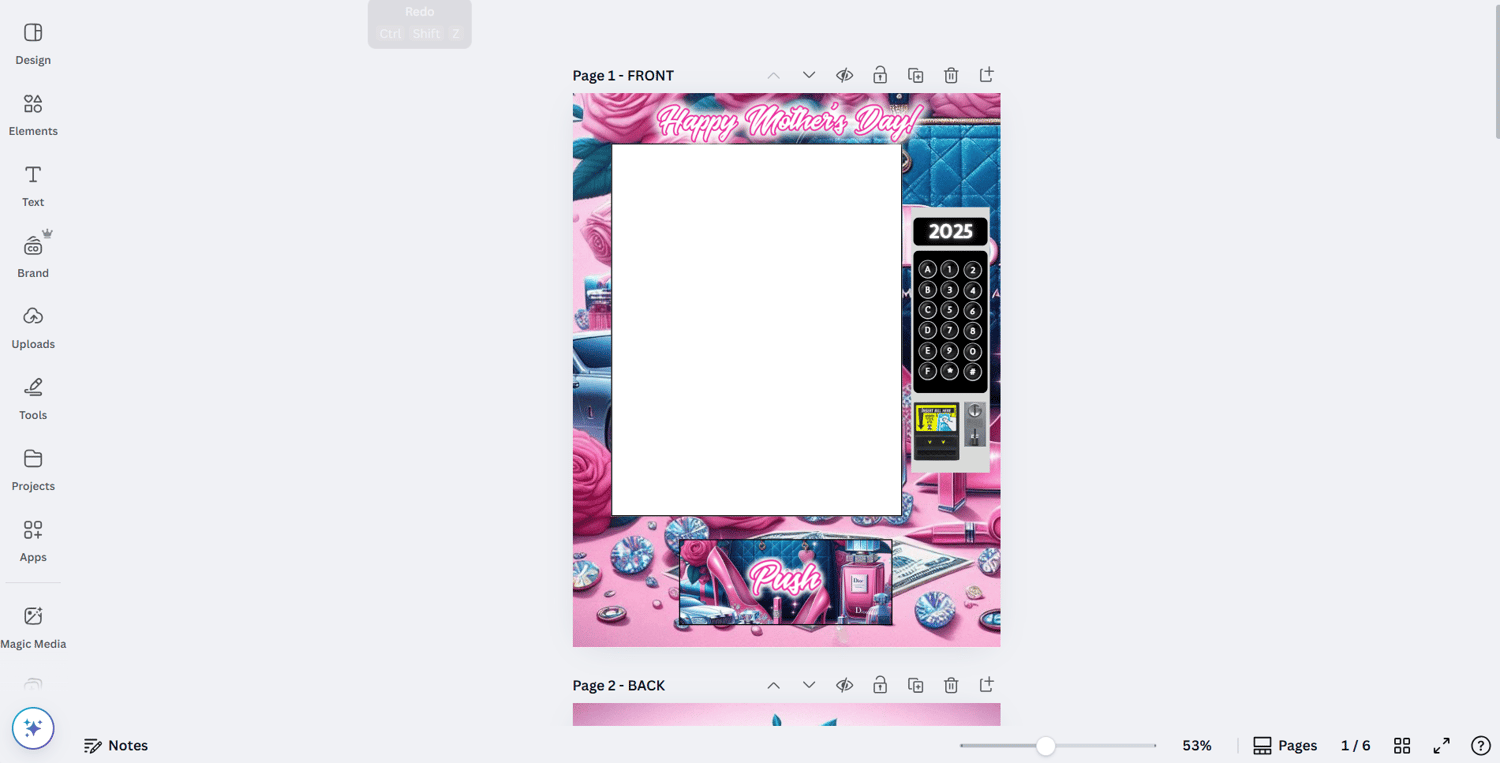The width and height of the screenshot is (1500, 763).
Task: Lock Page 2 - BACK
Action: [880, 685]
